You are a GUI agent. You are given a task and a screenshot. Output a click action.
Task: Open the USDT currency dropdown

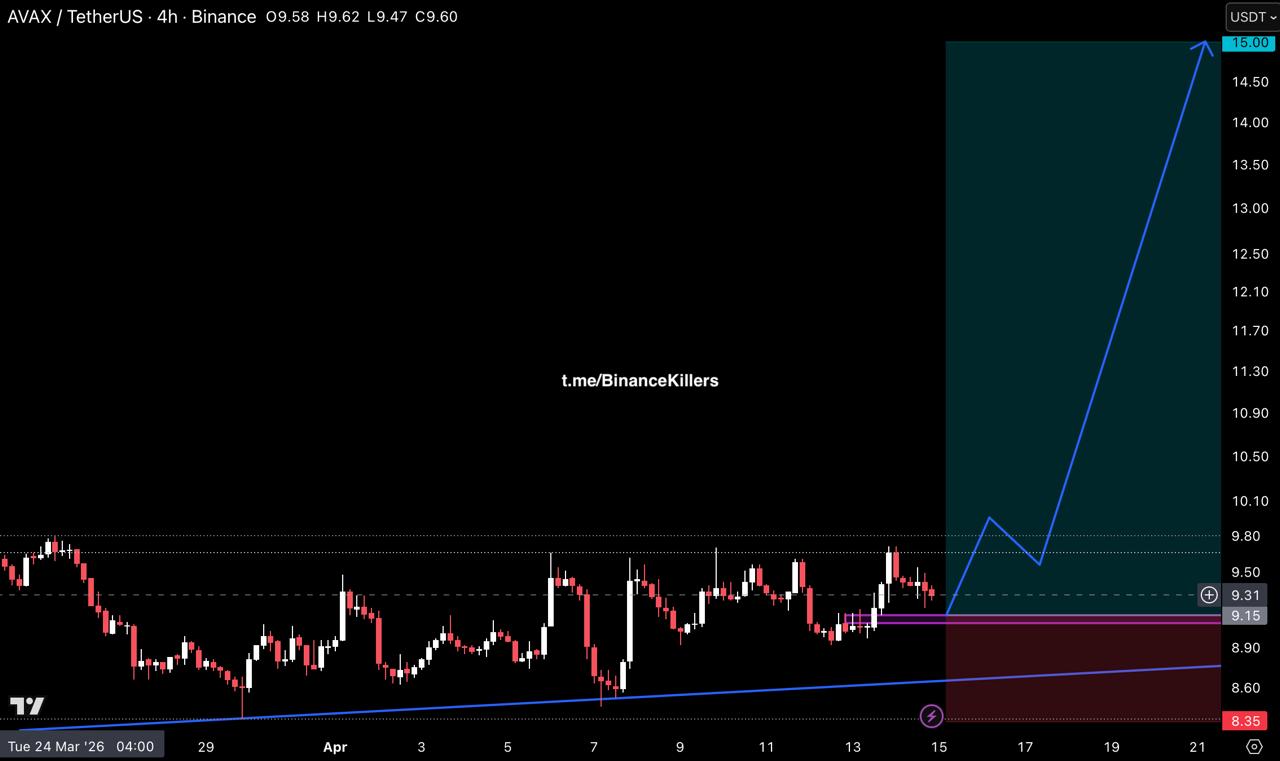(1252, 17)
